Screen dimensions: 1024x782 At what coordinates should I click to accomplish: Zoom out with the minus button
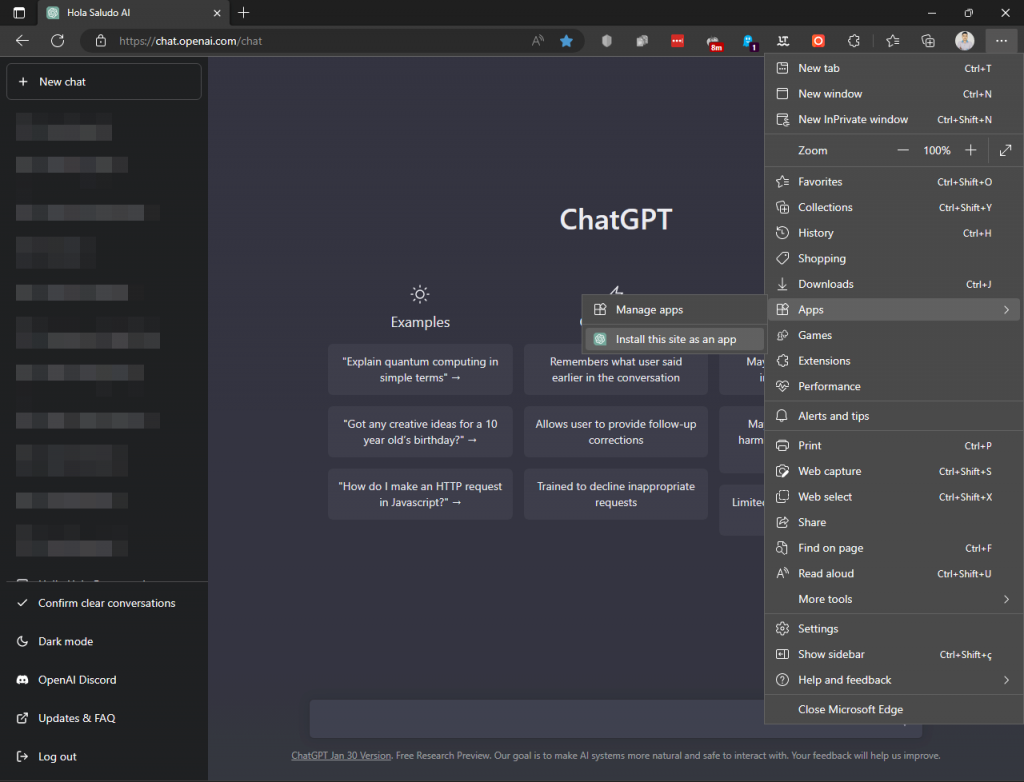pos(903,150)
